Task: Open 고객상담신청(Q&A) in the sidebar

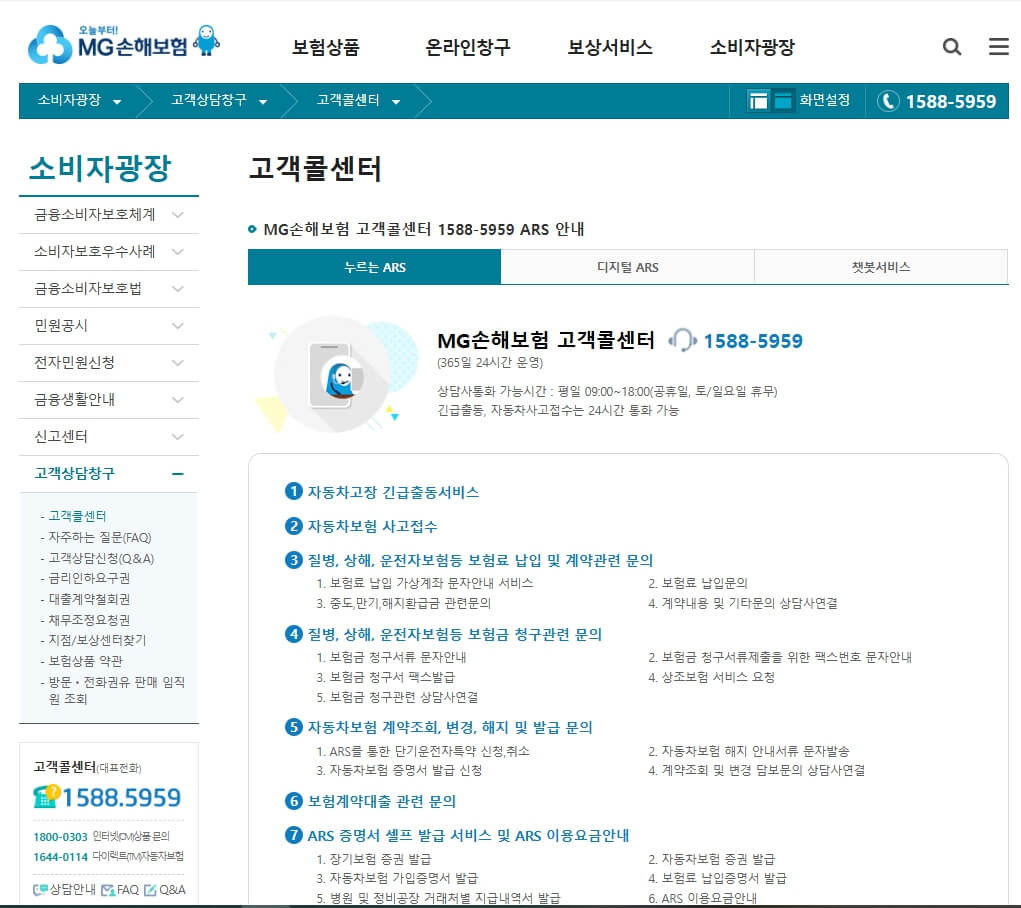Action: [101, 558]
